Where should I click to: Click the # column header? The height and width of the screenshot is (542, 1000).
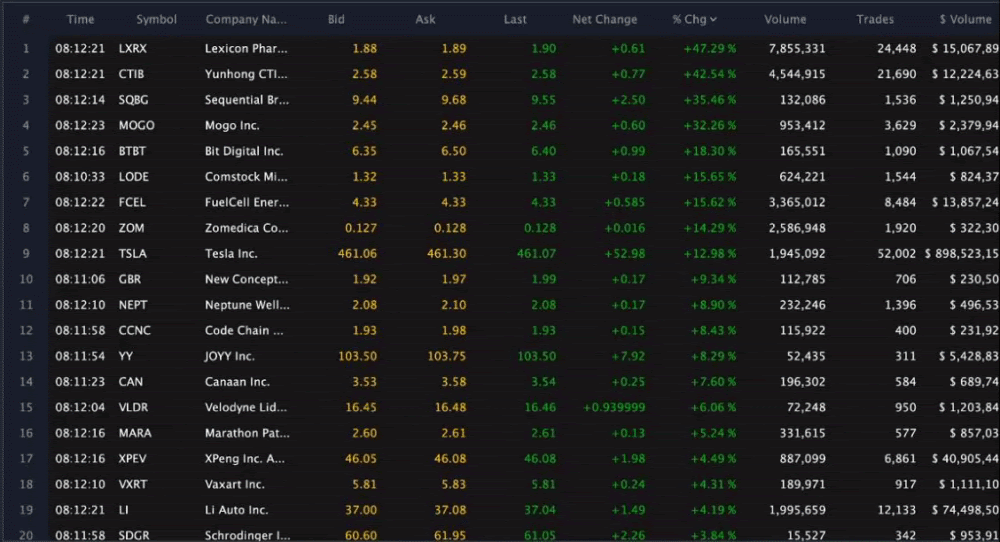tap(26, 19)
